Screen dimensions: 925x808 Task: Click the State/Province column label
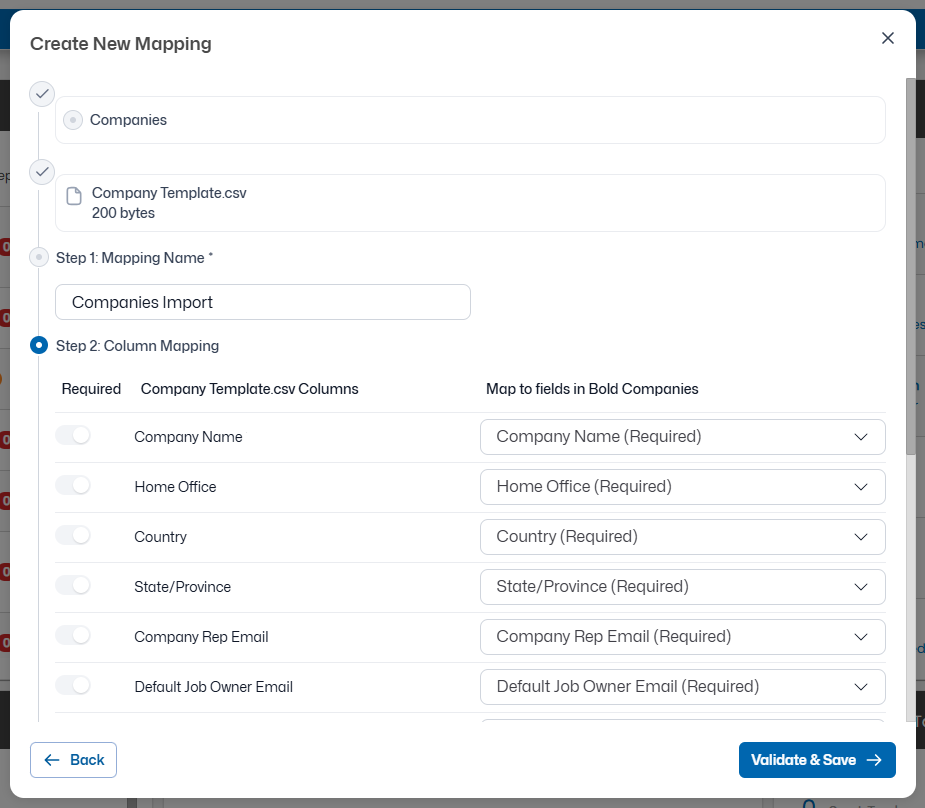[182, 587]
